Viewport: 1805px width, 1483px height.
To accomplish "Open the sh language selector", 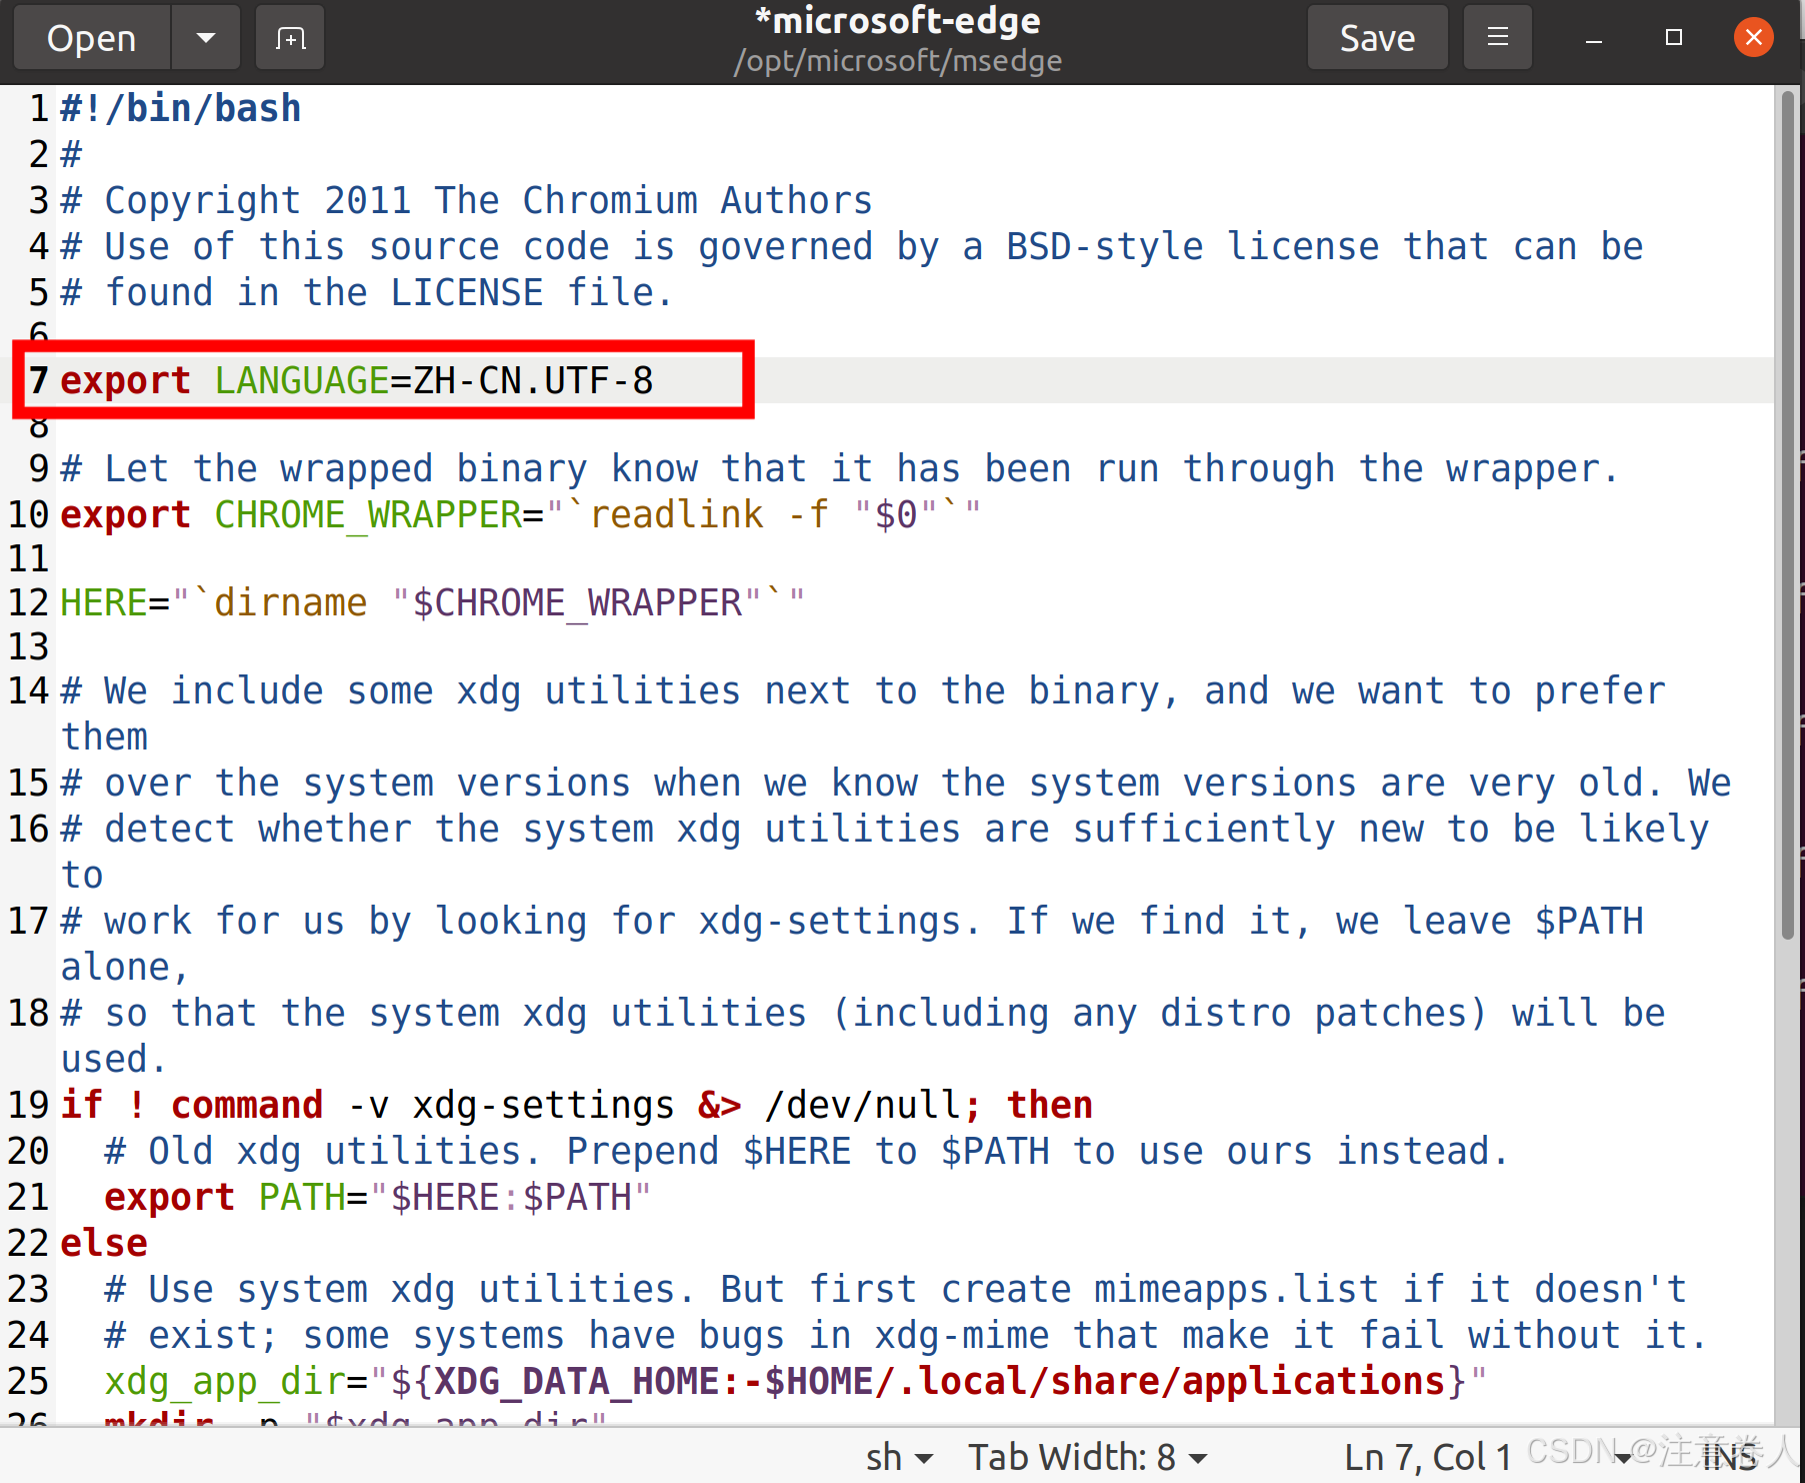I will pyautogui.click(x=898, y=1457).
